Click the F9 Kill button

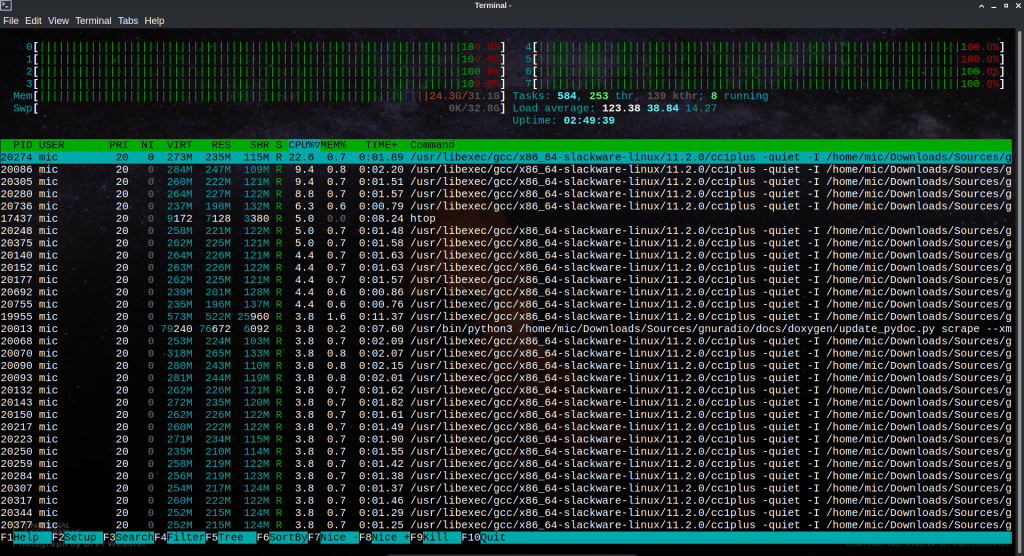tap(437, 537)
